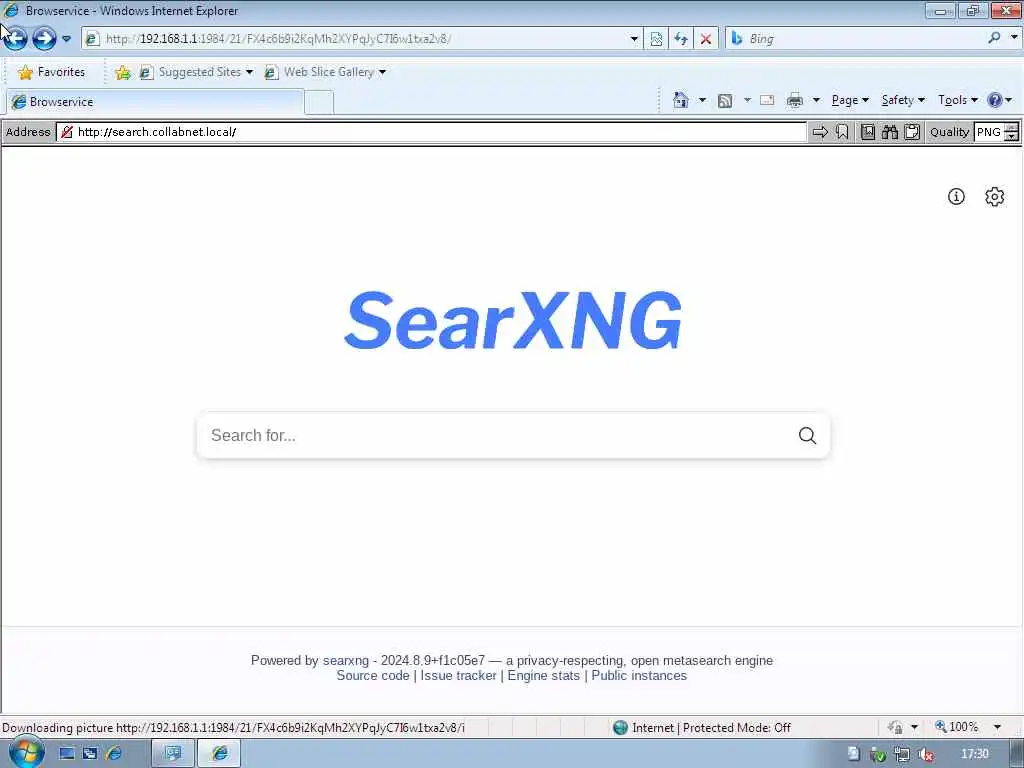
Task: Click the Internet Explorer quick launch icon
Action: click(x=114, y=754)
